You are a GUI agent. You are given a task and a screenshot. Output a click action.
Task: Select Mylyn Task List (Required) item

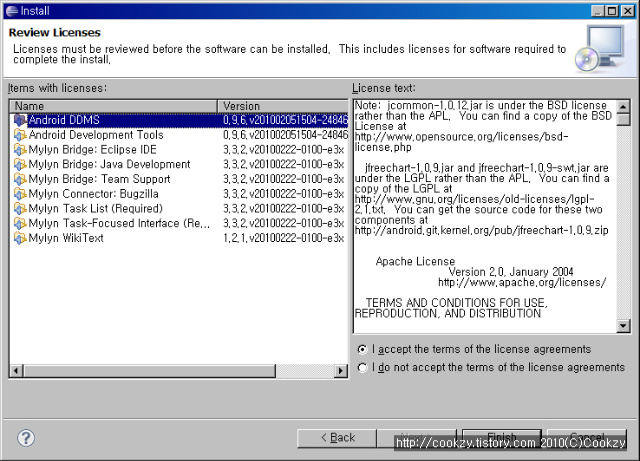pyautogui.click(x=179, y=208)
